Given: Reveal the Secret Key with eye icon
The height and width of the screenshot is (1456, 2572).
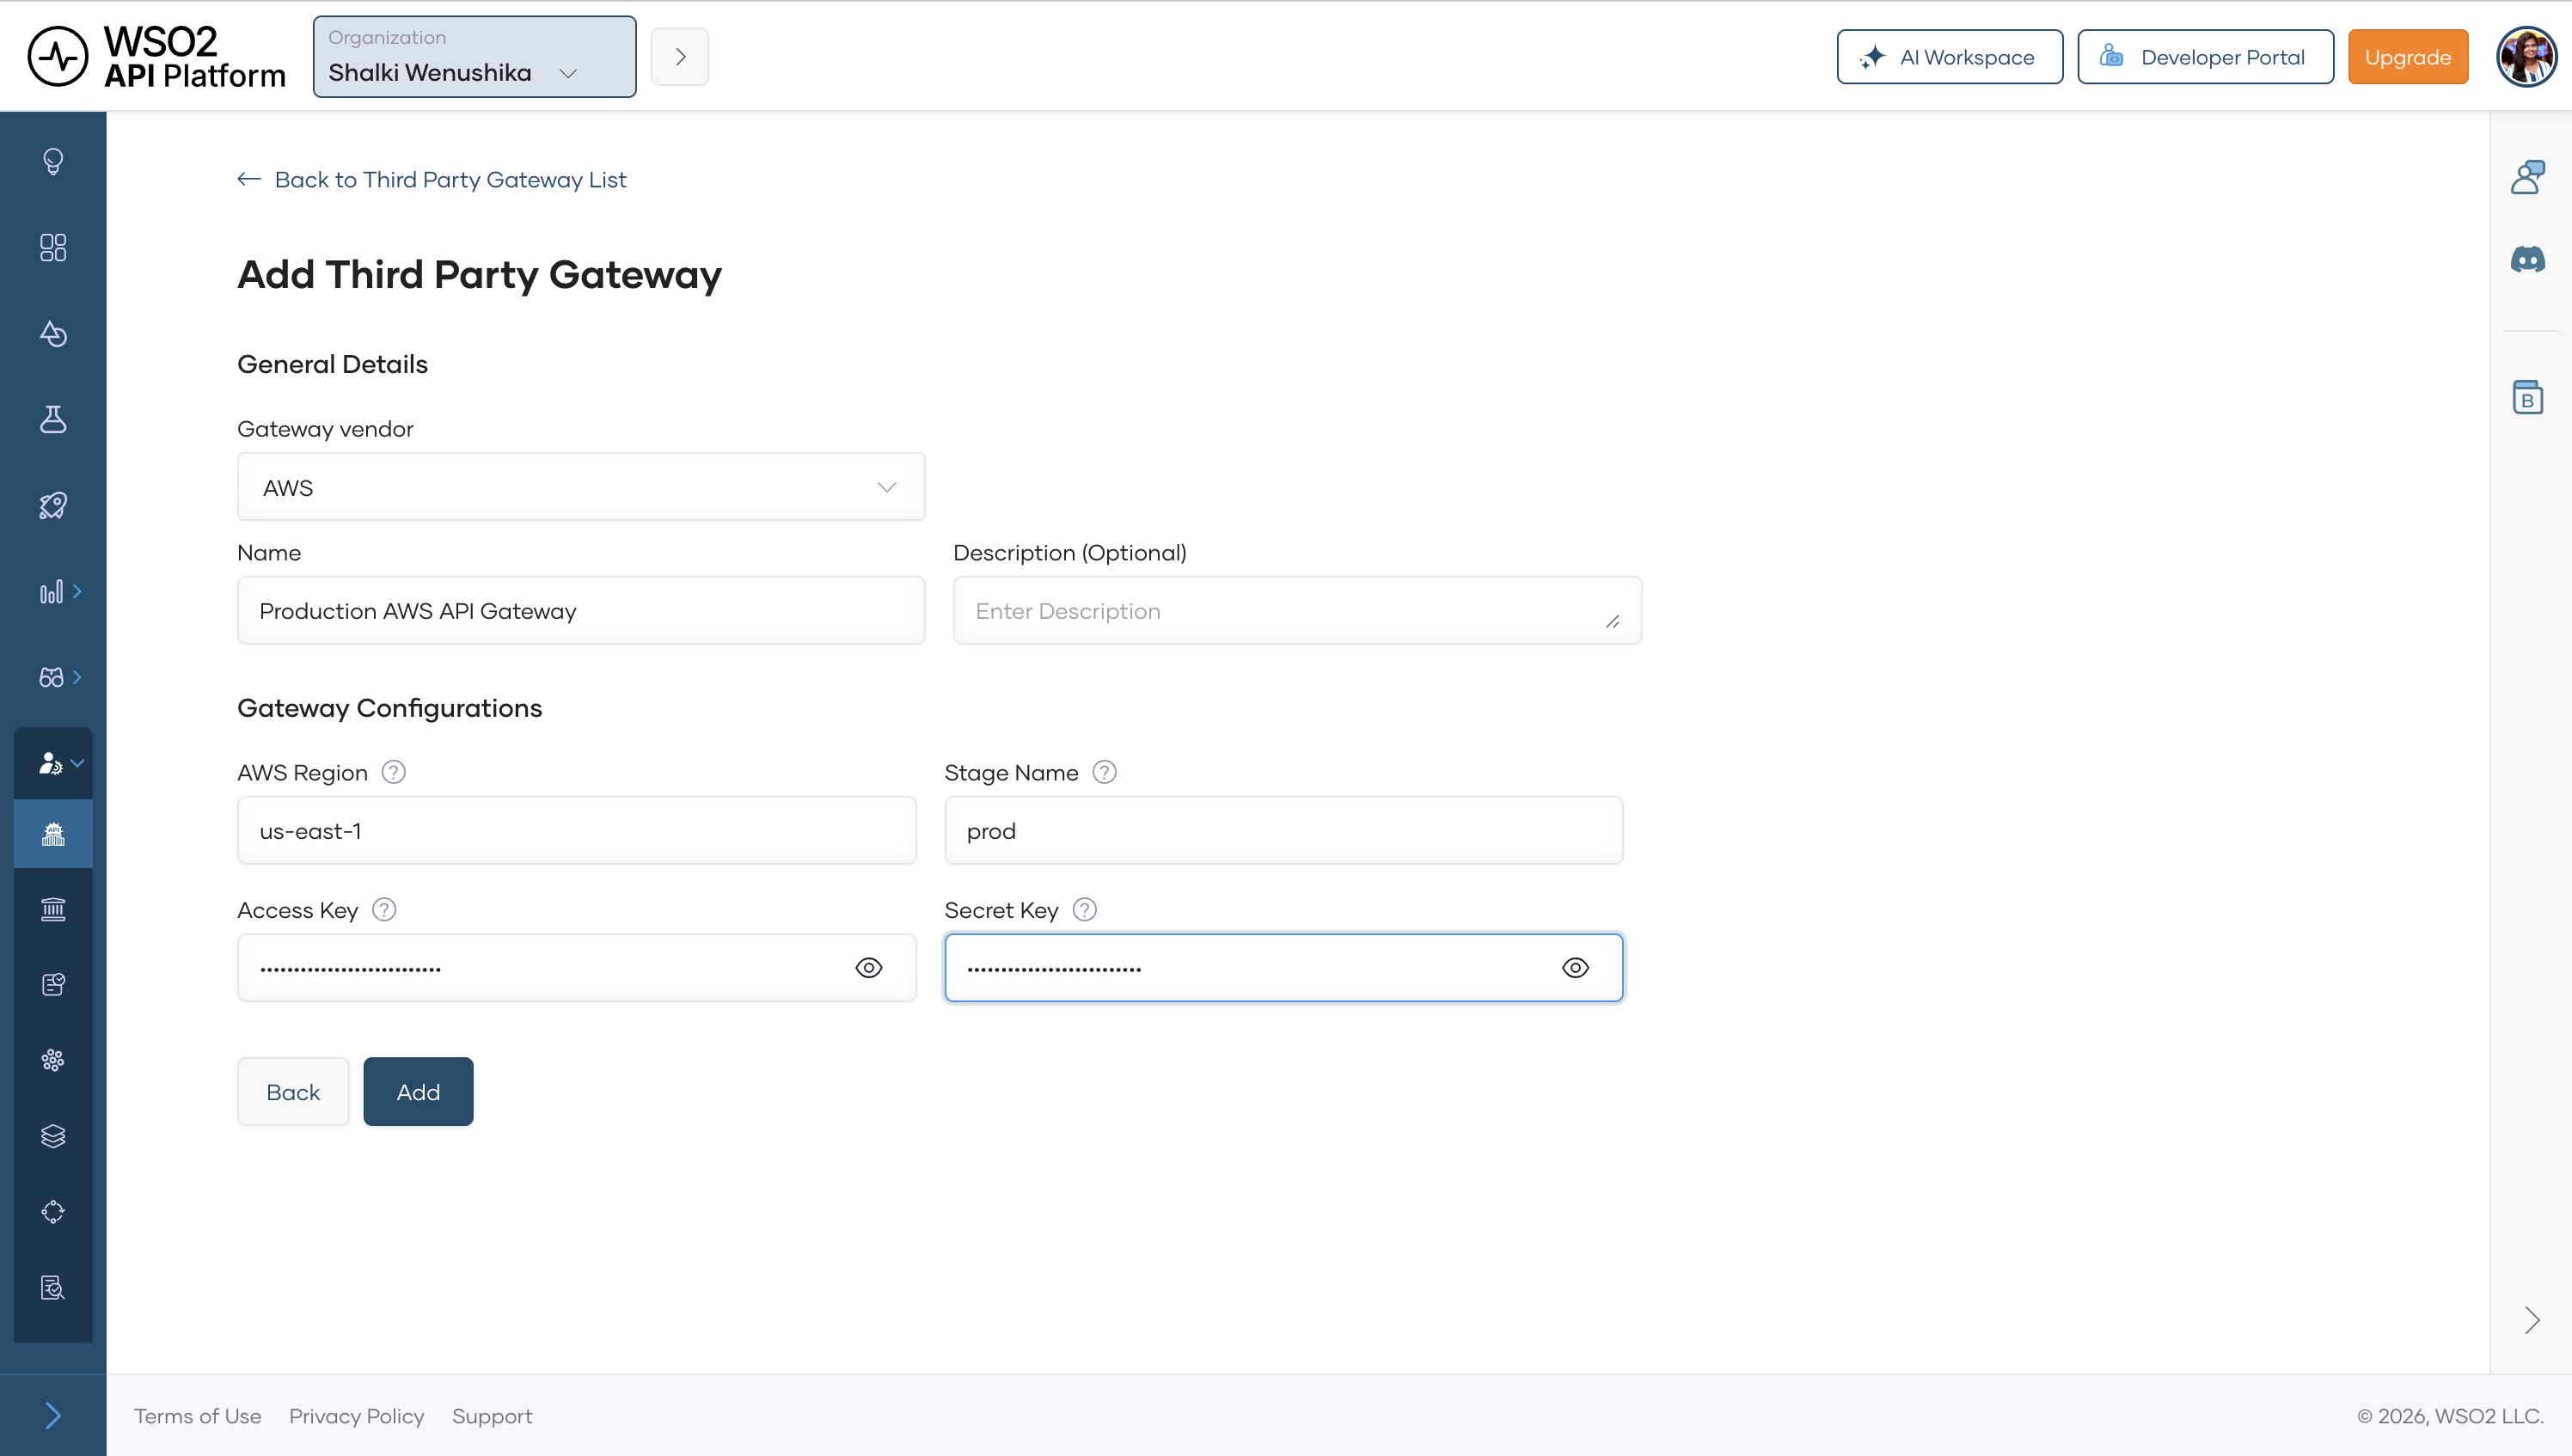Looking at the screenshot, I should click(1575, 967).
